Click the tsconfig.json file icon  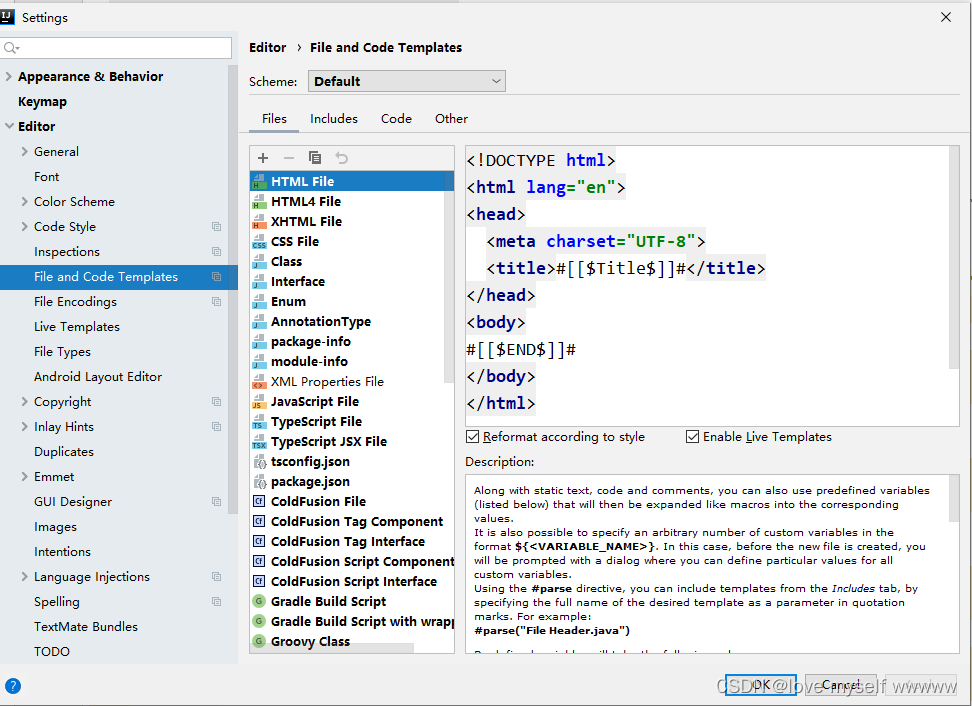[x=260, y=462]
